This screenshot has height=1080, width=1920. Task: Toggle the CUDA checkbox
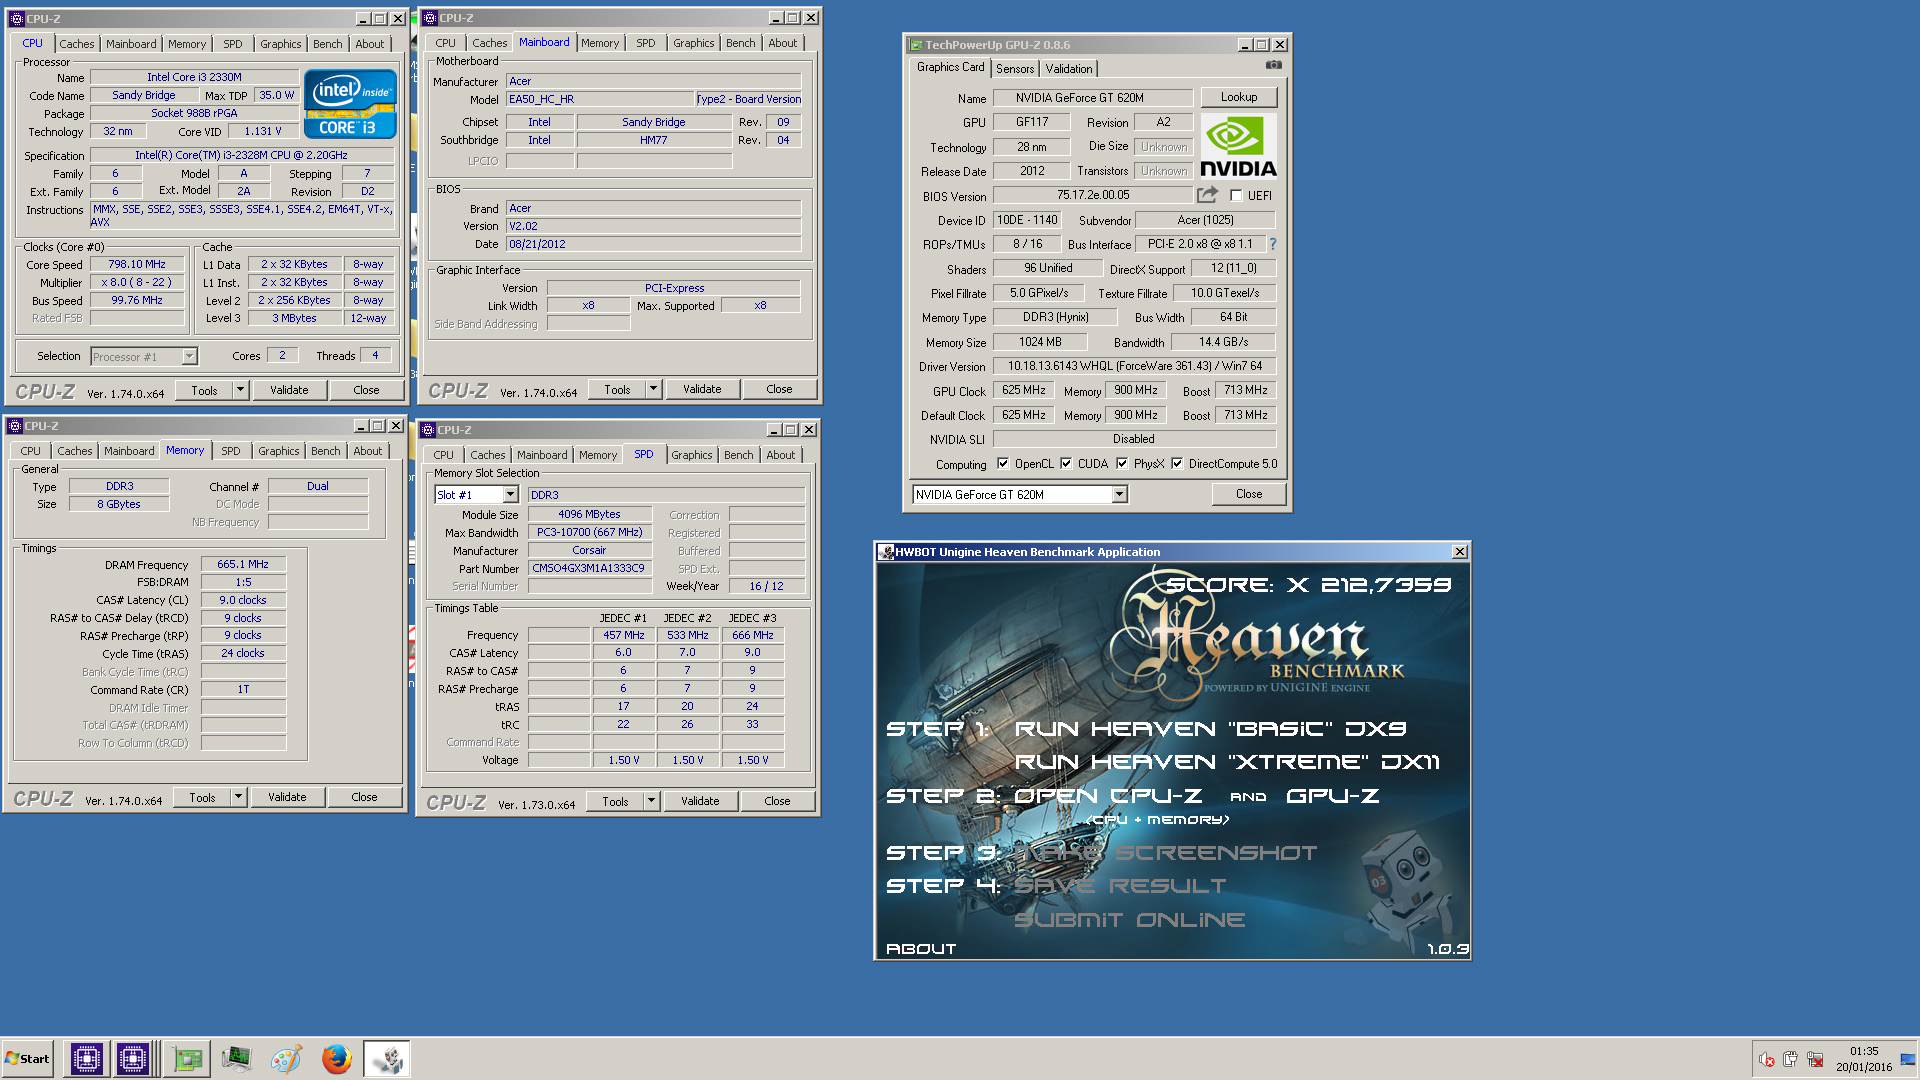[1066, 464]
